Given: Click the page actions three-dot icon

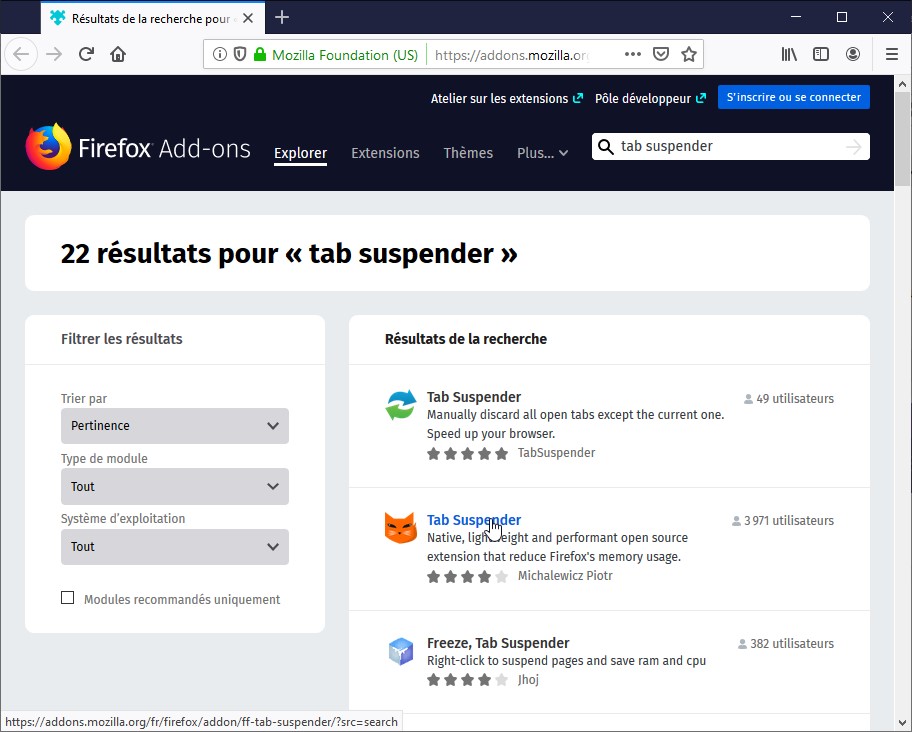Looking at the screenshot, I should (633, 54).
